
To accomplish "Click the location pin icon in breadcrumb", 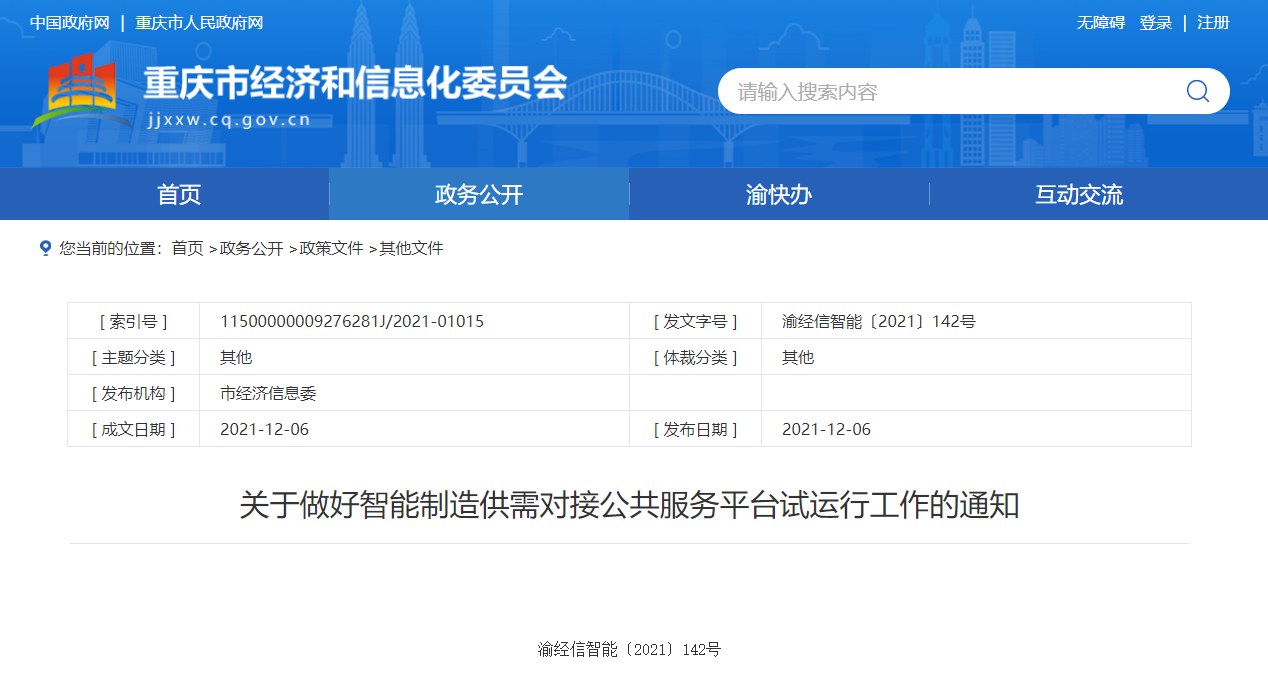I will click(x=45, y=248).
